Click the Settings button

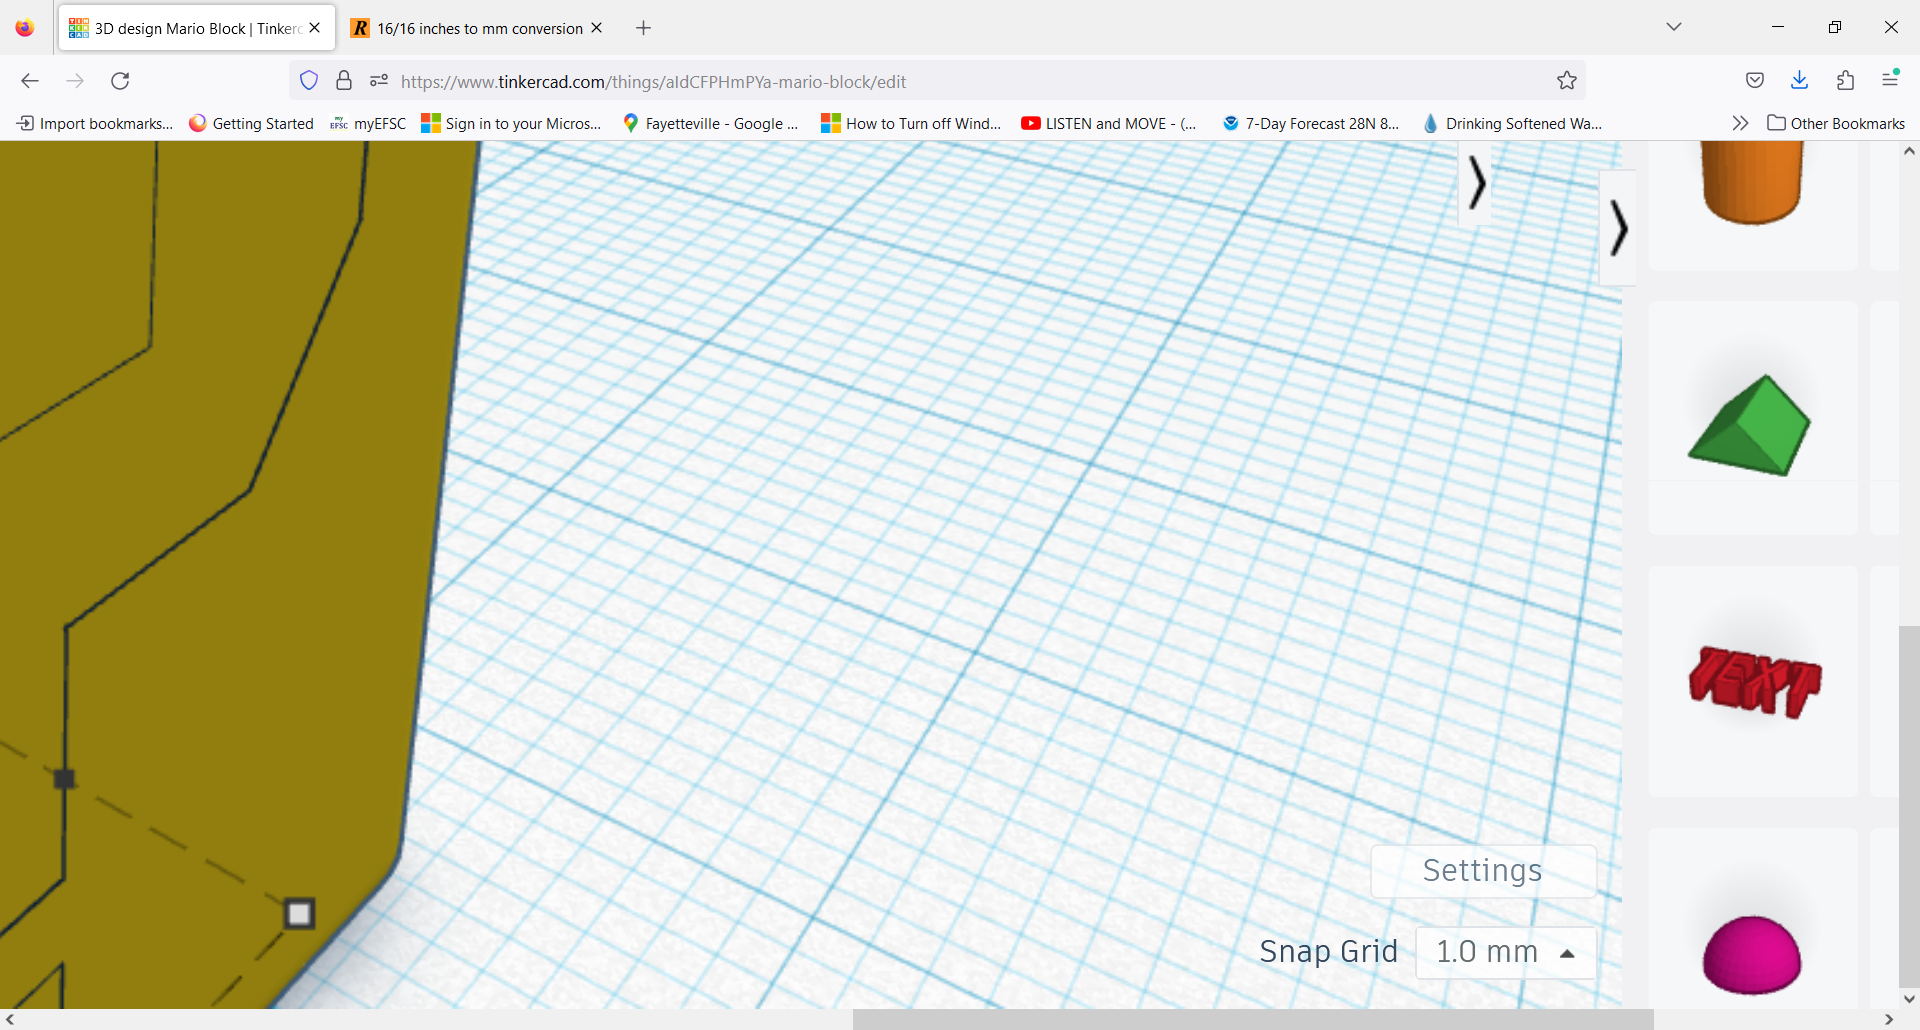click(1483, 870)
